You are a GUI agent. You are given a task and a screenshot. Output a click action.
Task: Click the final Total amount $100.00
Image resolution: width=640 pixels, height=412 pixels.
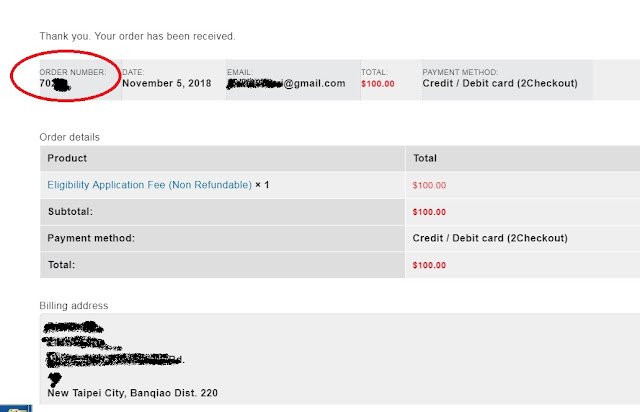(429, 265)
